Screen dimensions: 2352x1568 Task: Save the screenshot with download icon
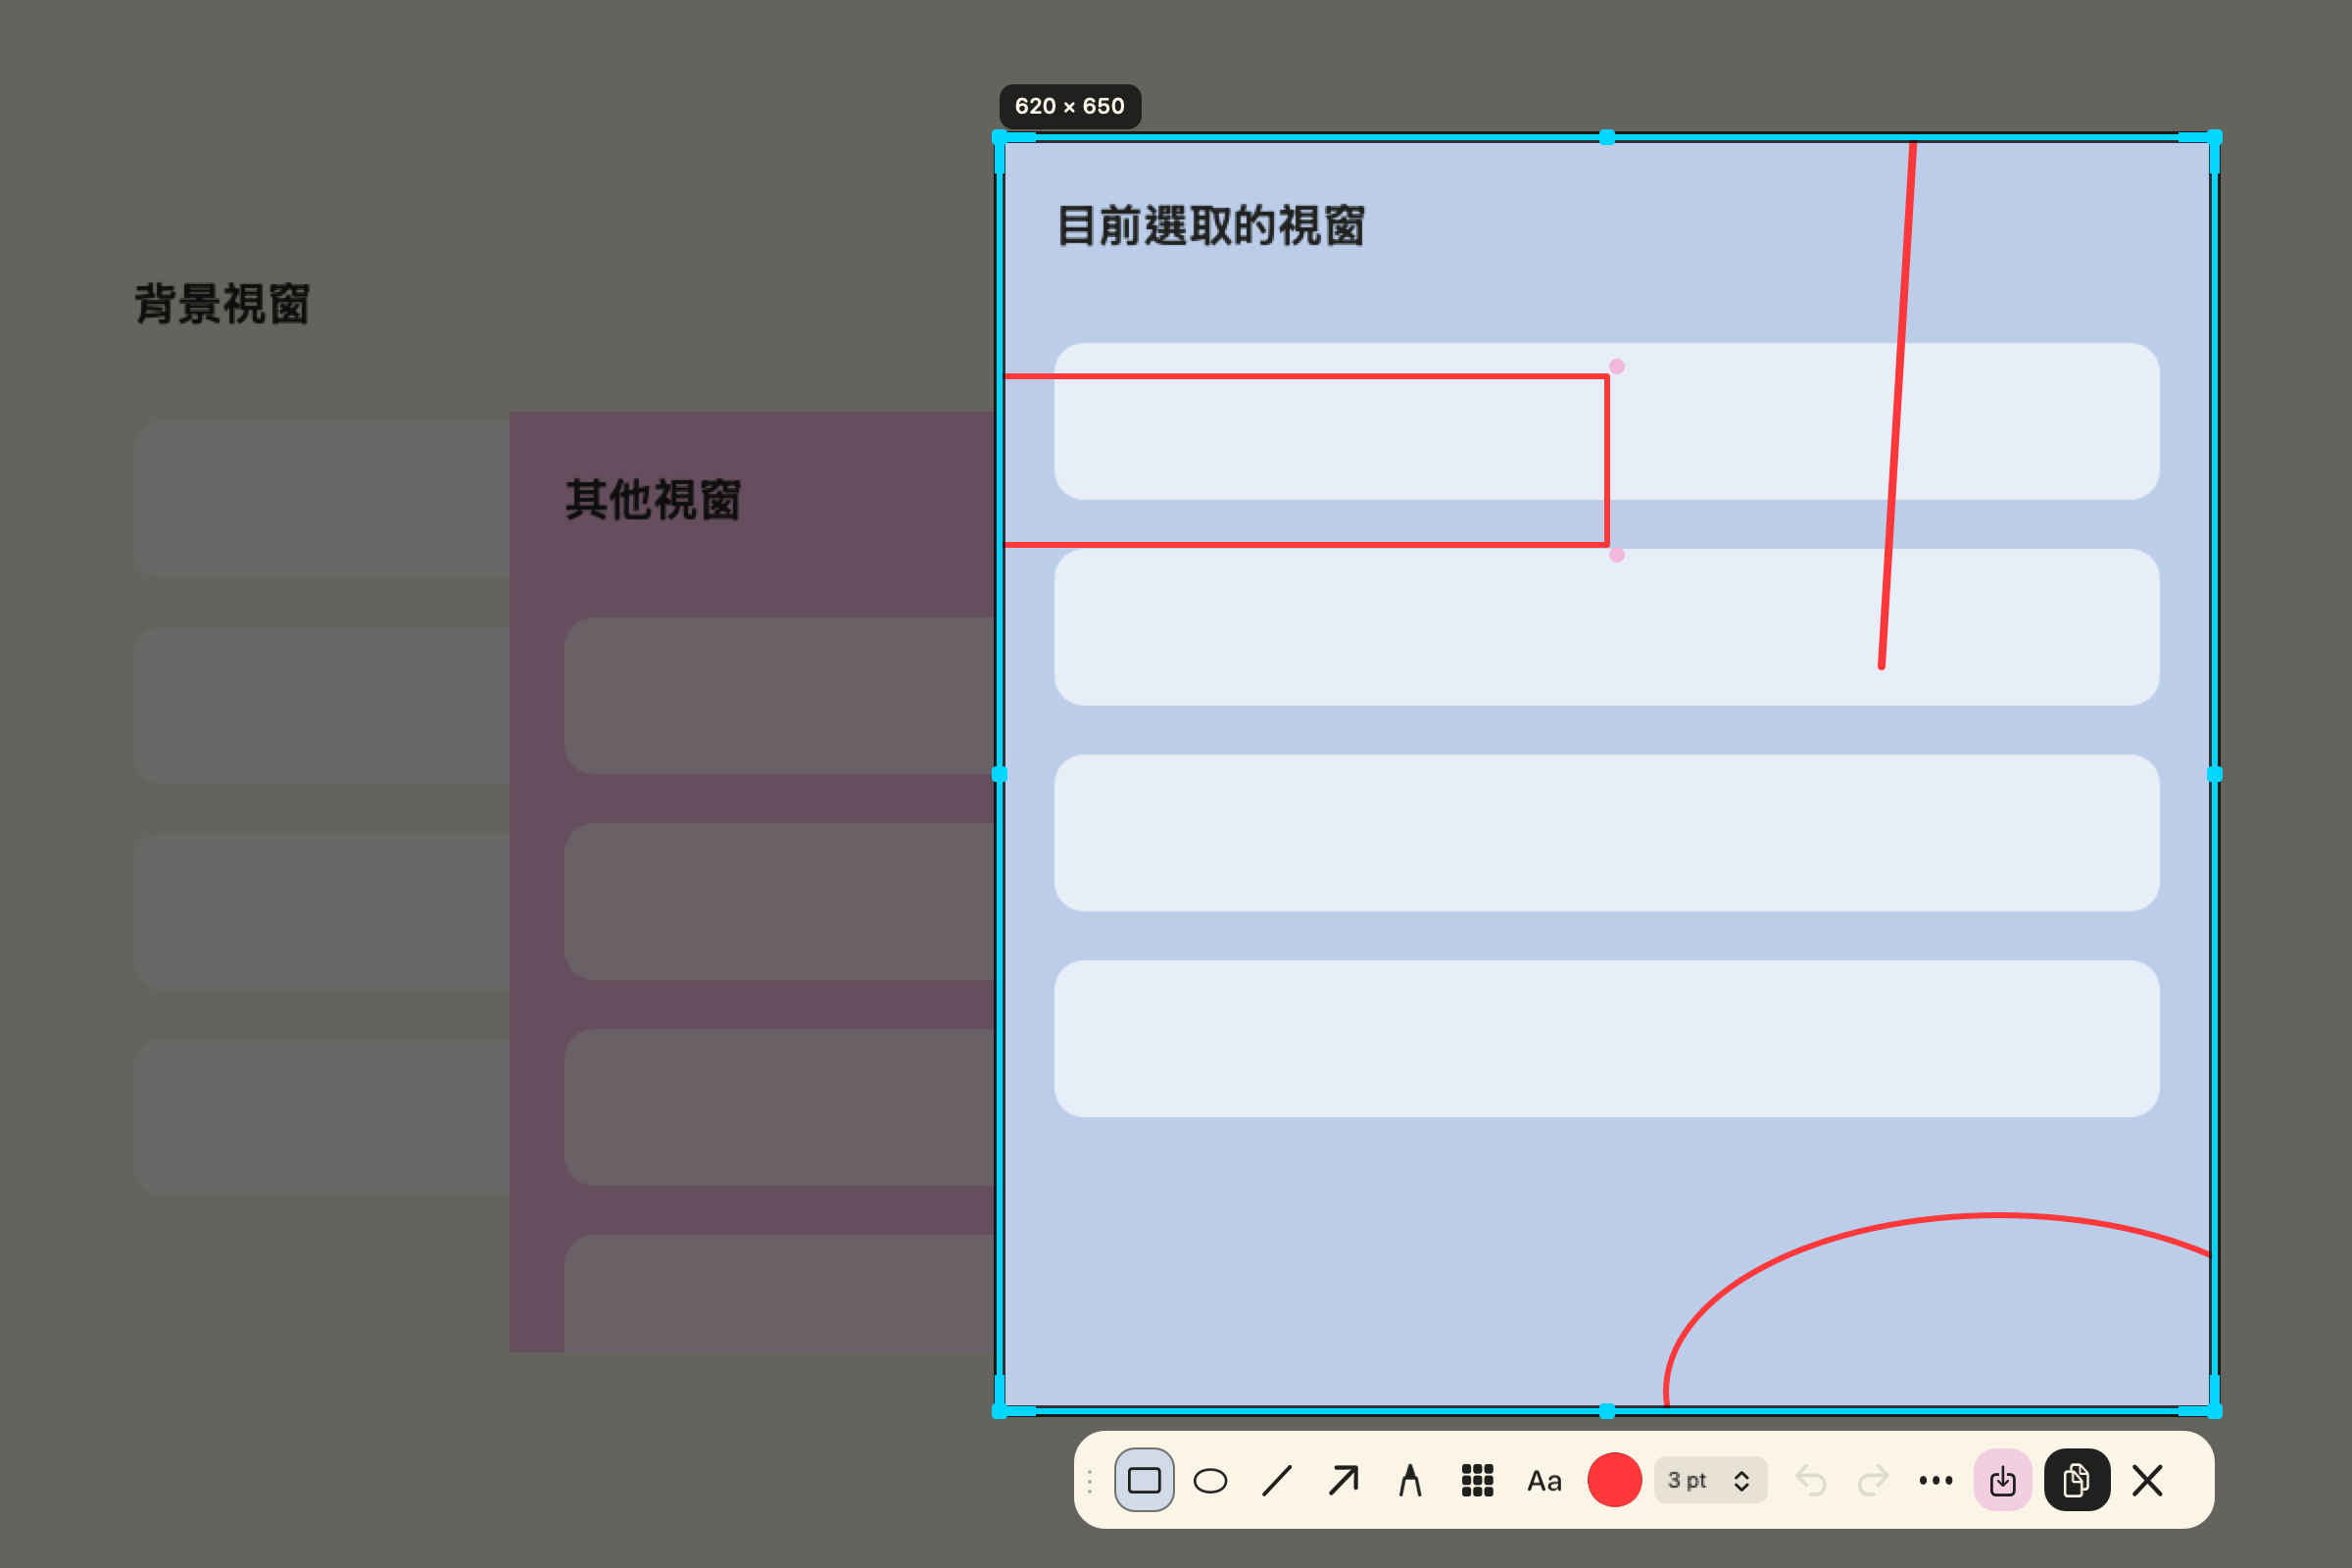coord(2003,1480)
